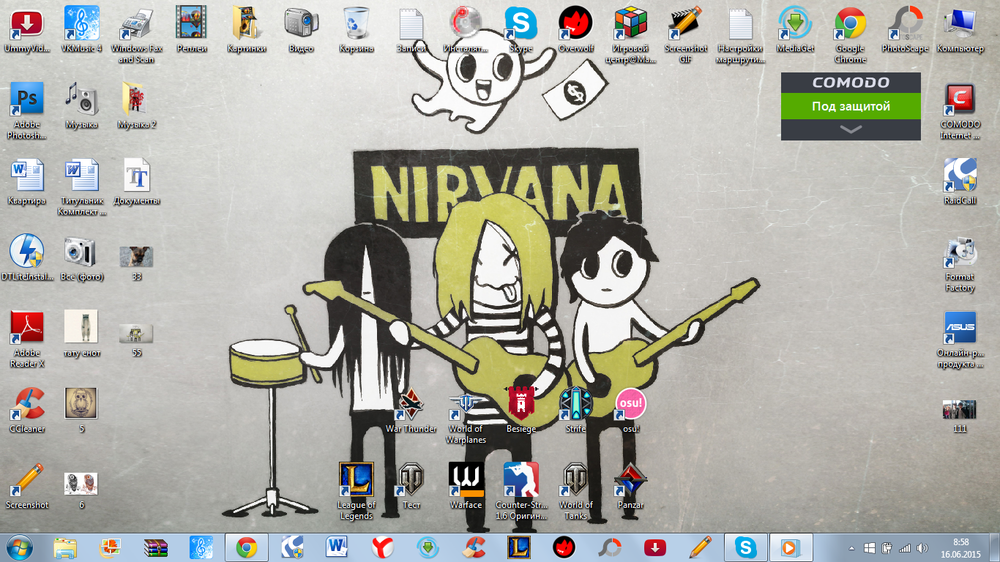Launch Overwolf from the desktop
Screen dimensions: 1000x562
[575, 29]
